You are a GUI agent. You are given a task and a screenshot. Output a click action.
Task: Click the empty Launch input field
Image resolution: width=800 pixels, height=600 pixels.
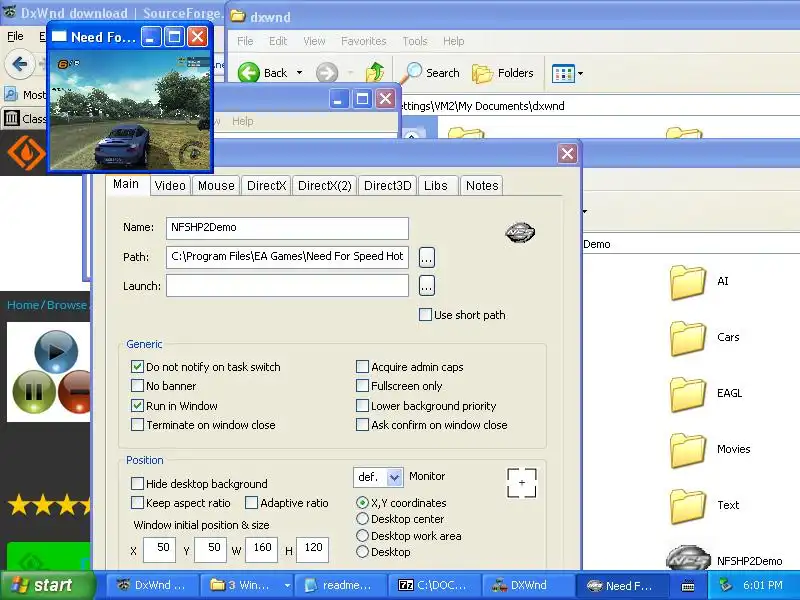tap(287, 286)
